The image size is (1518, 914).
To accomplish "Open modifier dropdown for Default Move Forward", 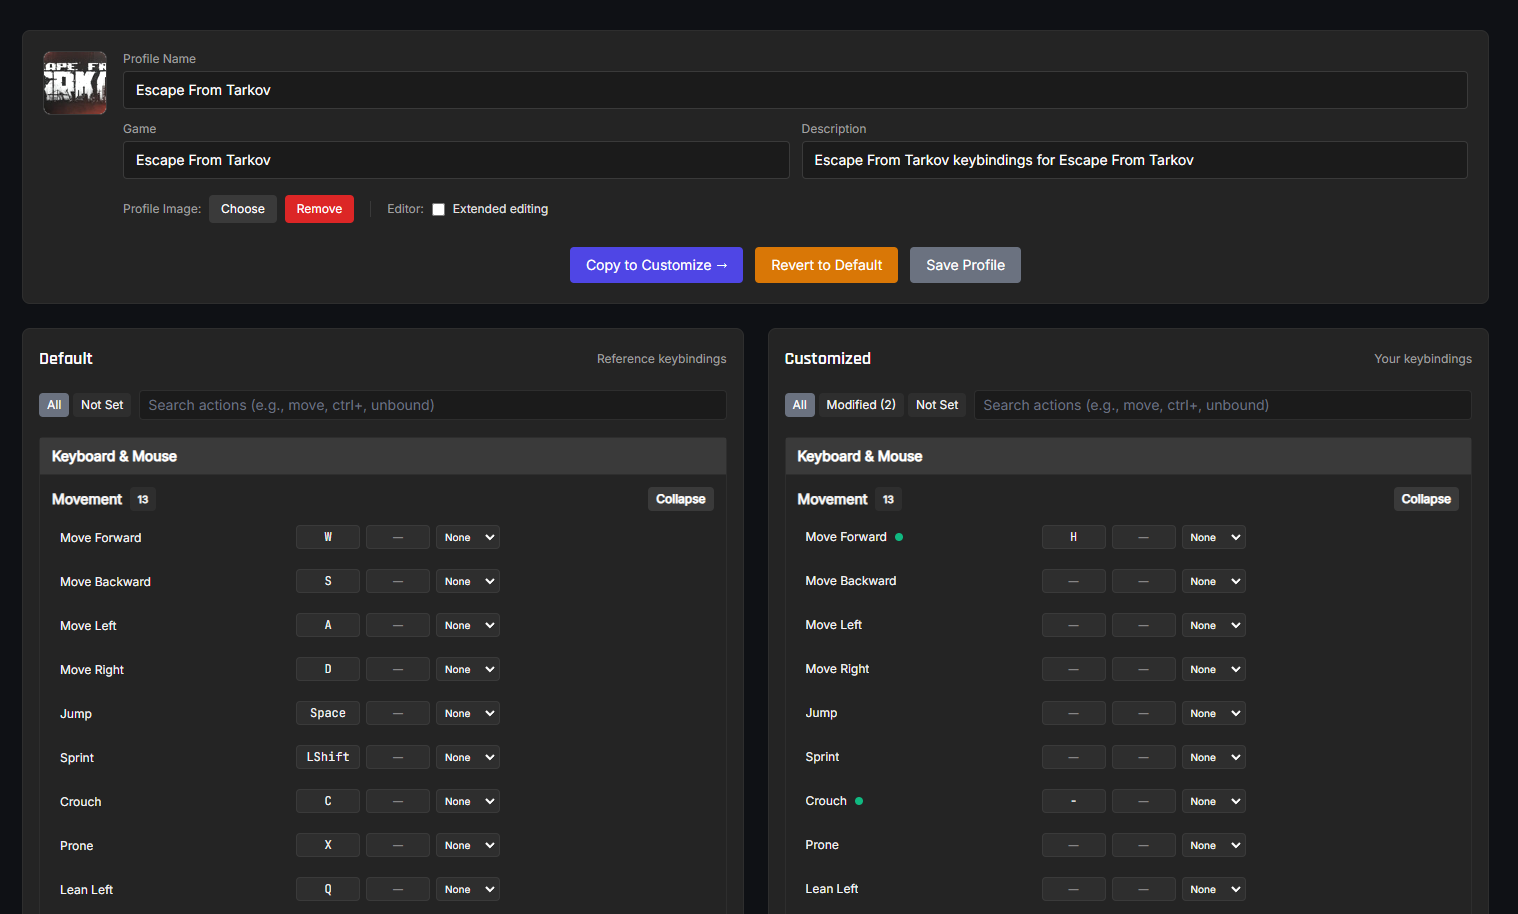I will 468,537.
